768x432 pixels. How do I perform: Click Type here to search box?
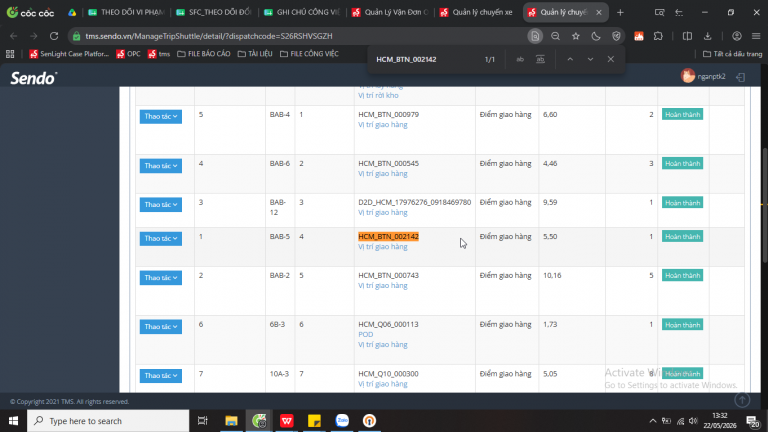(108, 421)
